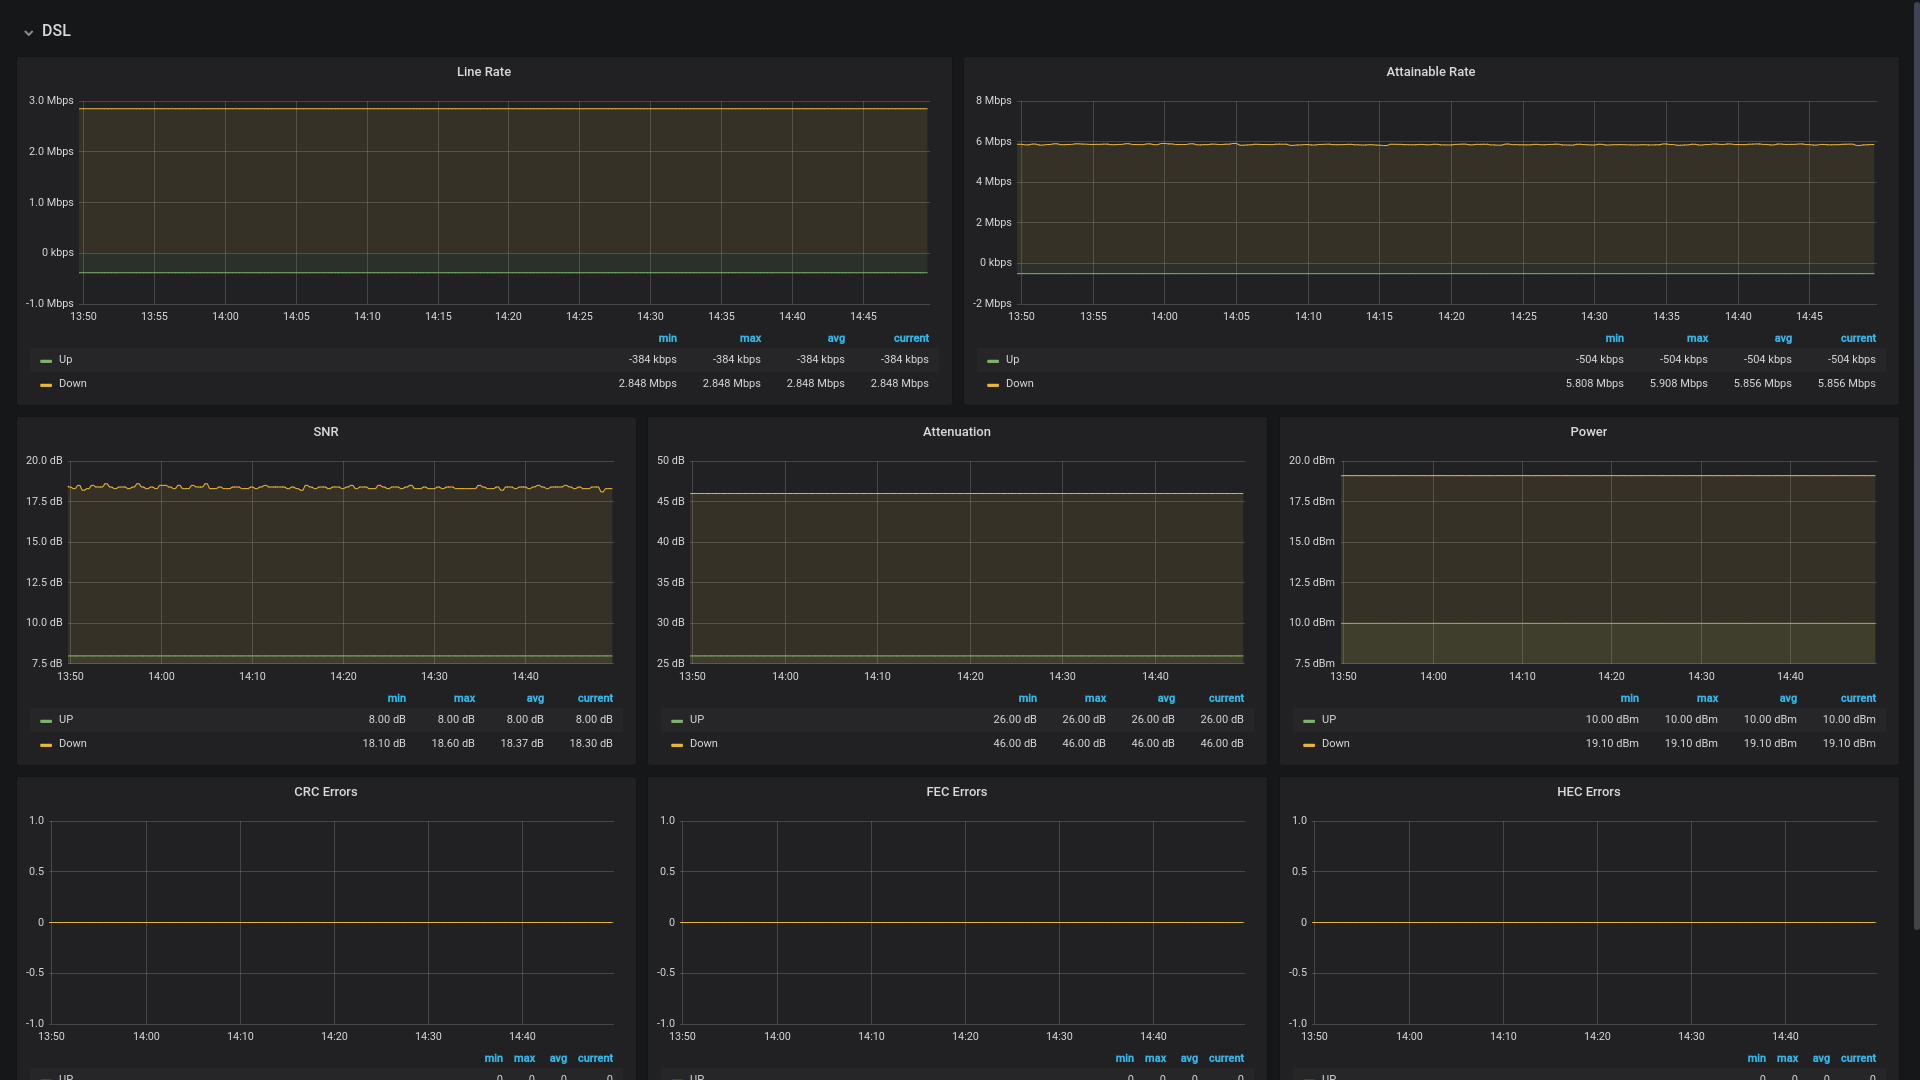Click green color swatch for UP in Power legend

pyautogui.click(x=1309, y=721)
